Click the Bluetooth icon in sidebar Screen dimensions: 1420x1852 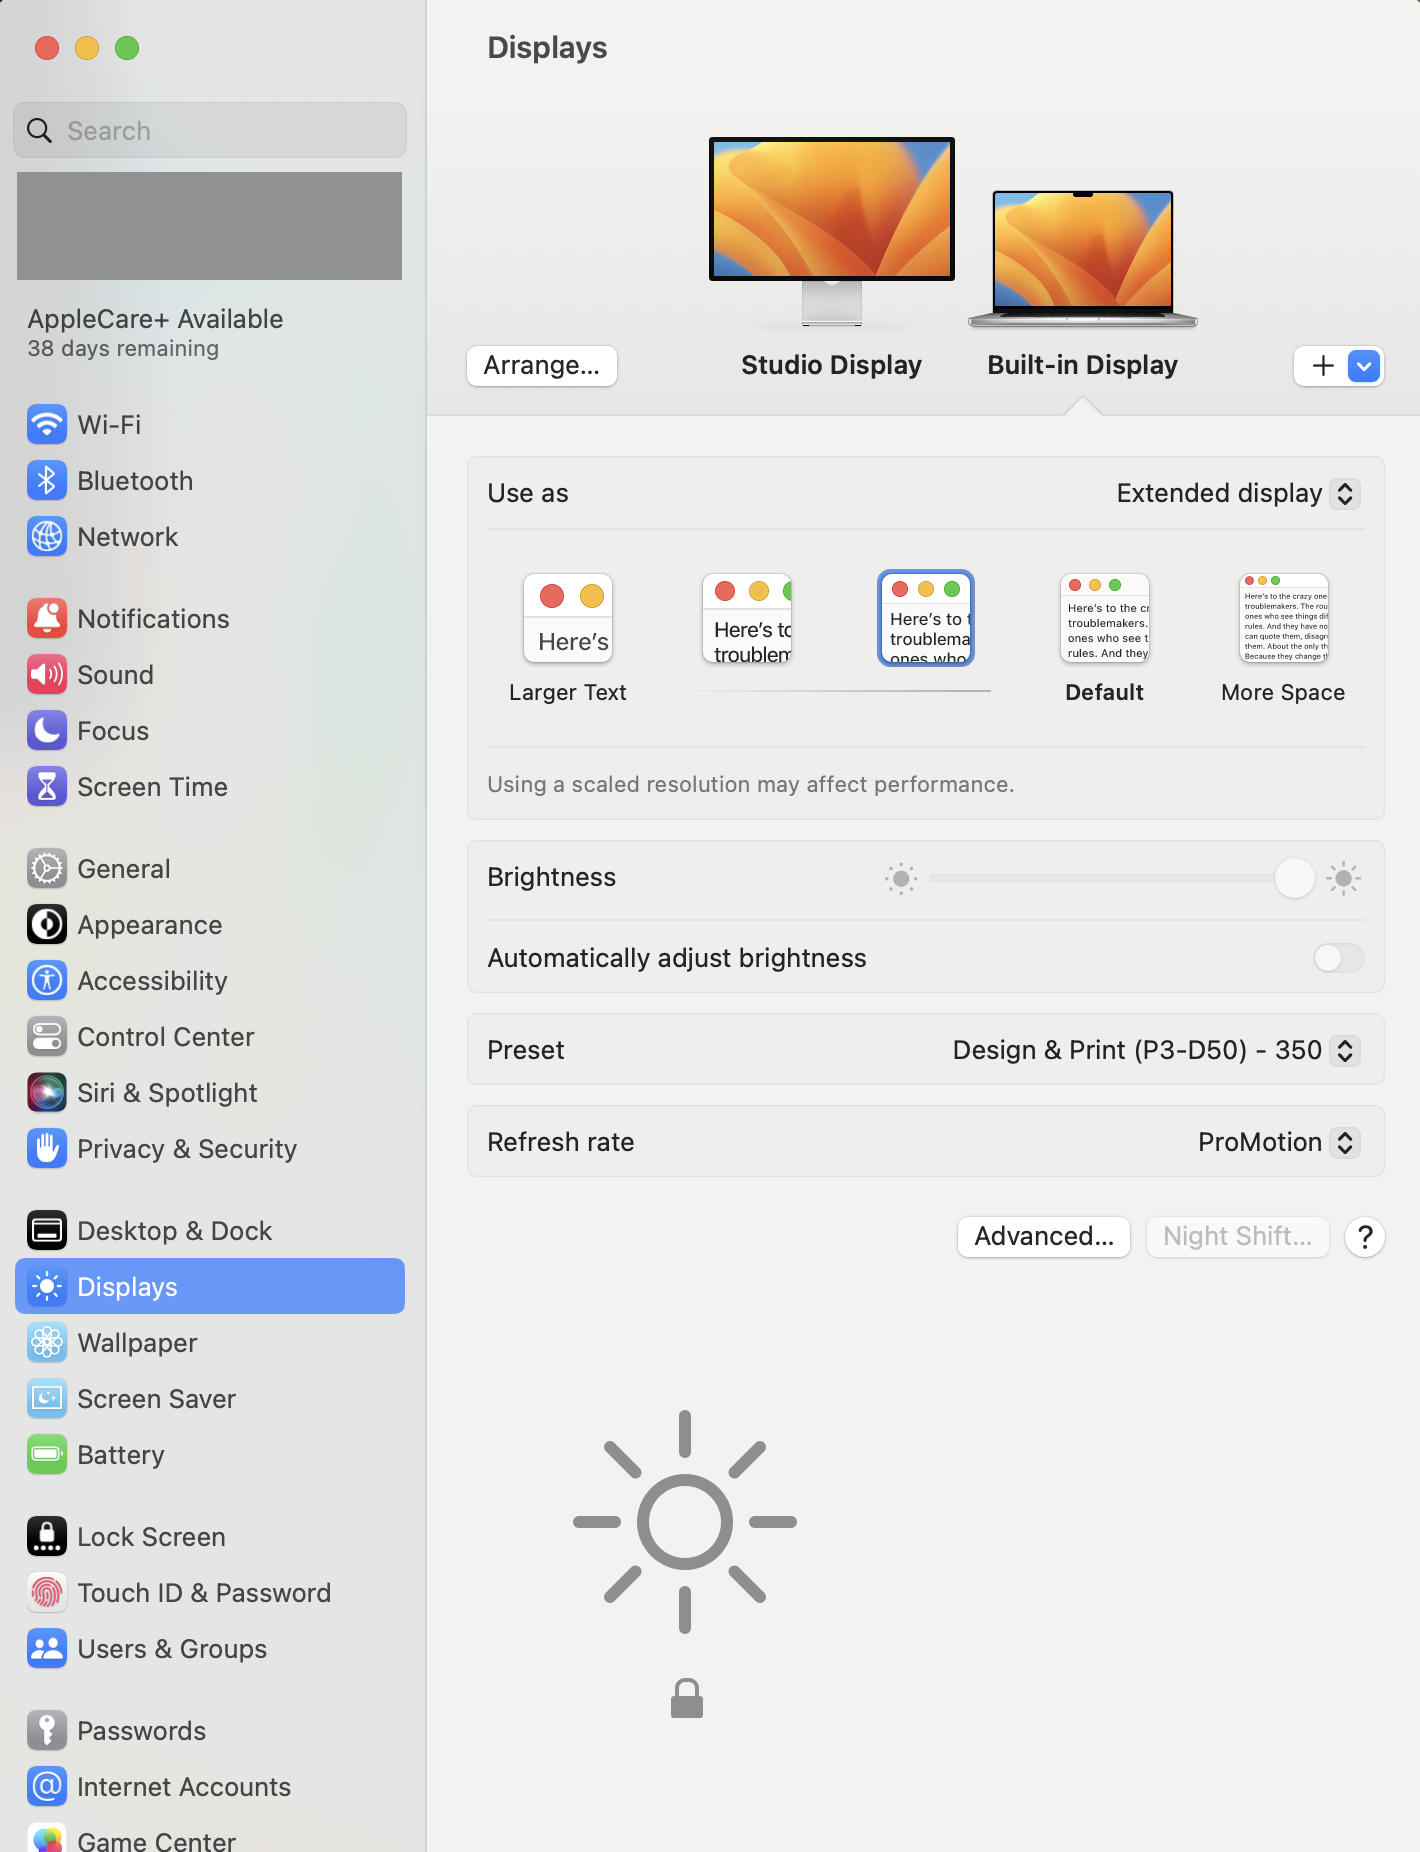pyautogui.click(x=47, y=481)
